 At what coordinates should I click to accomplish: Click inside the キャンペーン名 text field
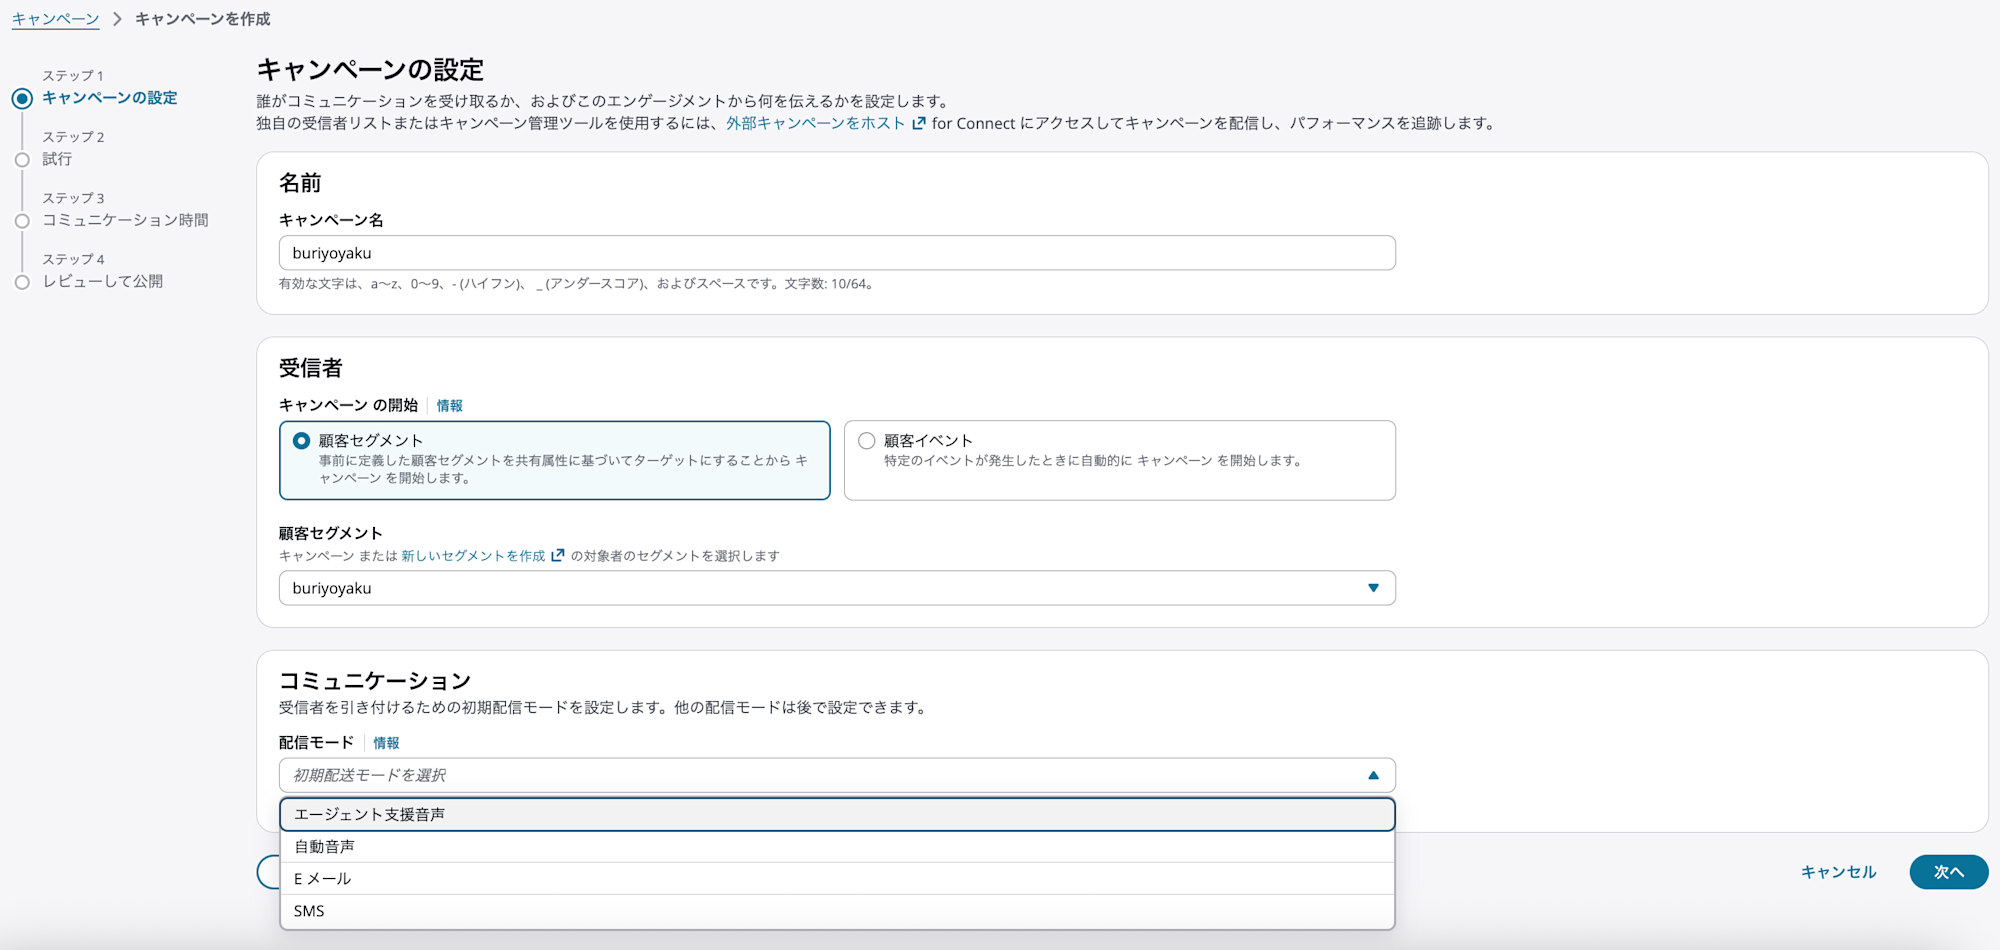click(836, 252)
